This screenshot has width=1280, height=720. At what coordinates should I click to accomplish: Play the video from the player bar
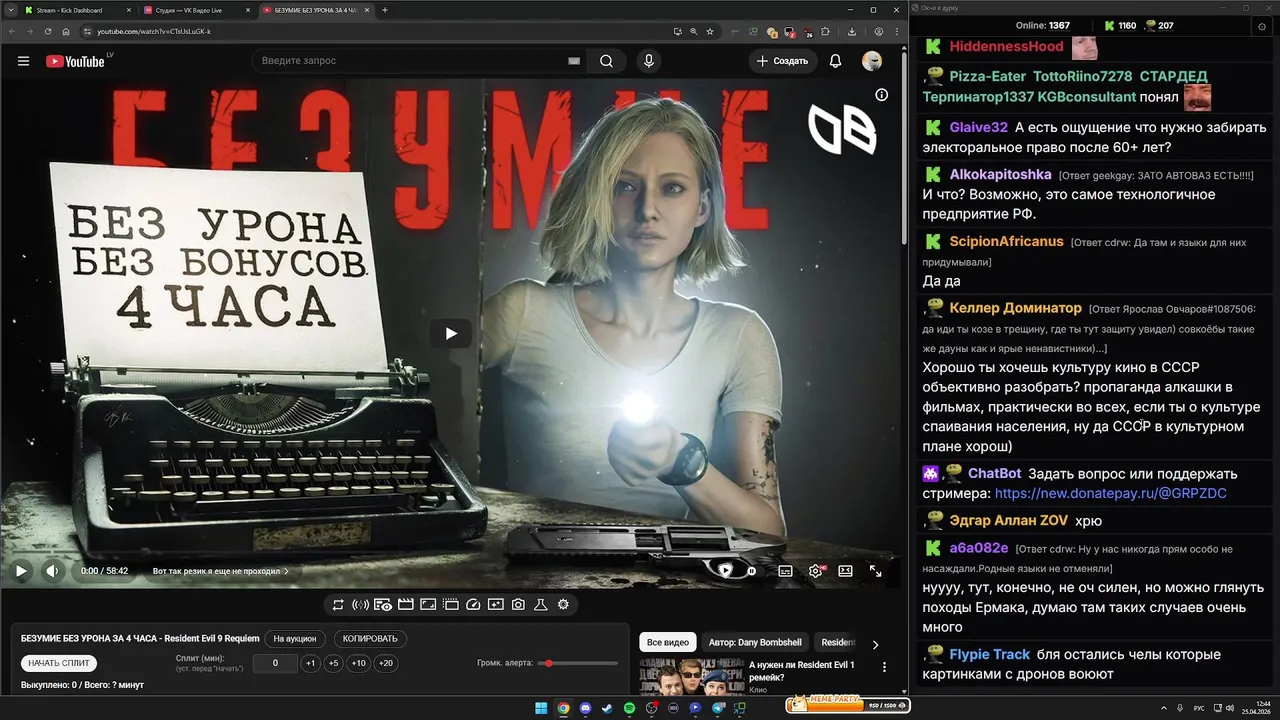20,571
